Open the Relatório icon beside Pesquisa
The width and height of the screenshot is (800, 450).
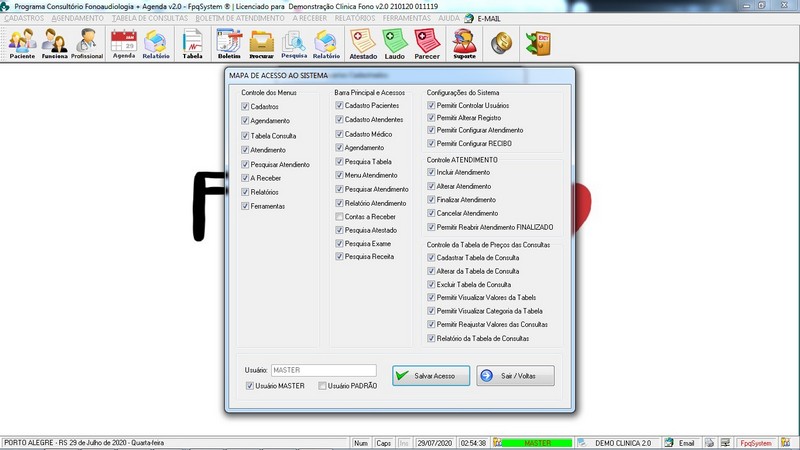[326, 44]
